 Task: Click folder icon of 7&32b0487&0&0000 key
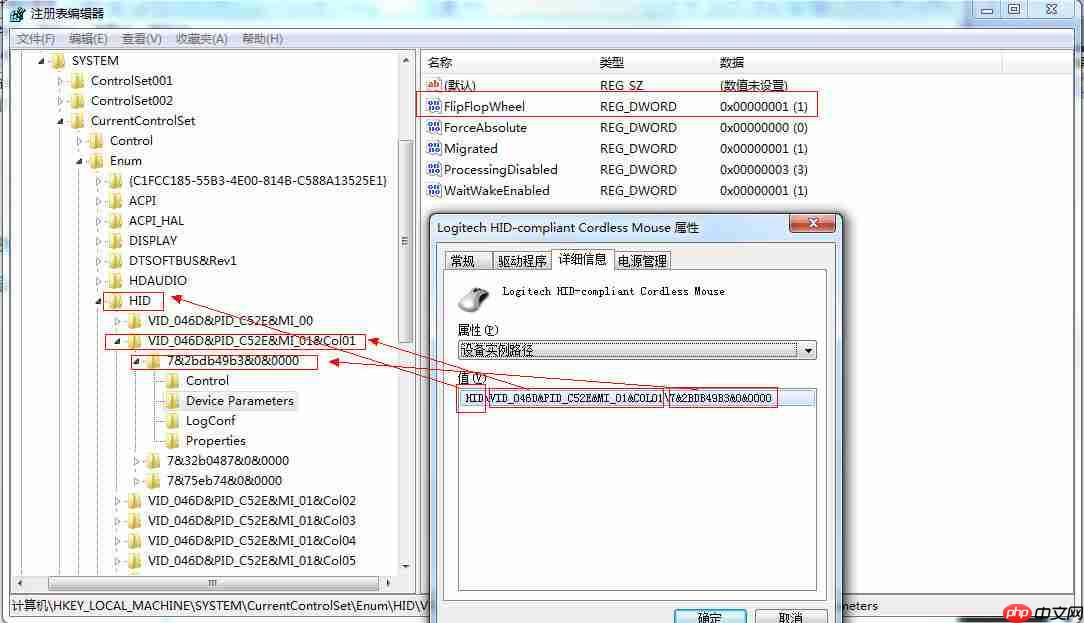pyautogui.click(x=154, y=461)
